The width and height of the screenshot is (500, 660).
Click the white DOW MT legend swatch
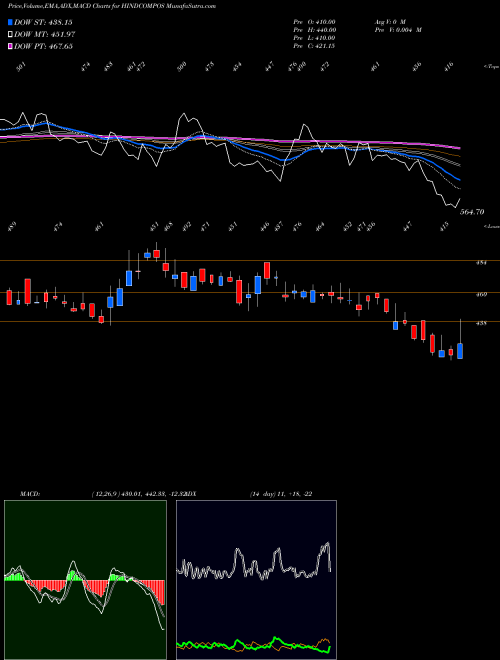coord(11,34)
